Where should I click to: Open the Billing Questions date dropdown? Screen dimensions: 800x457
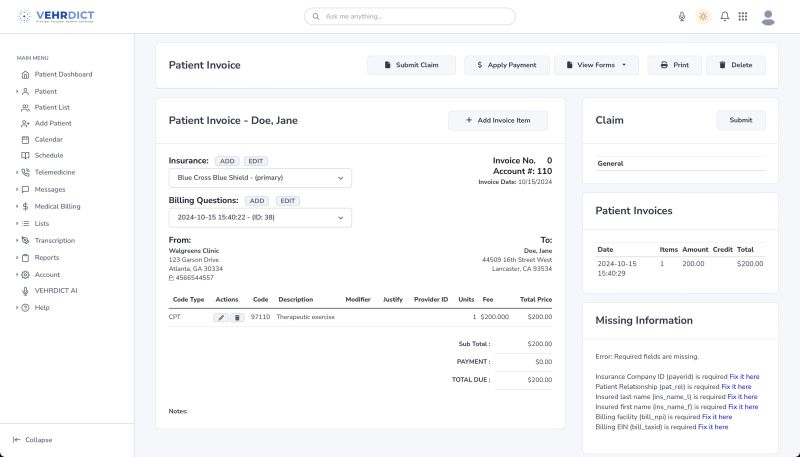click(x=260, y=217)
